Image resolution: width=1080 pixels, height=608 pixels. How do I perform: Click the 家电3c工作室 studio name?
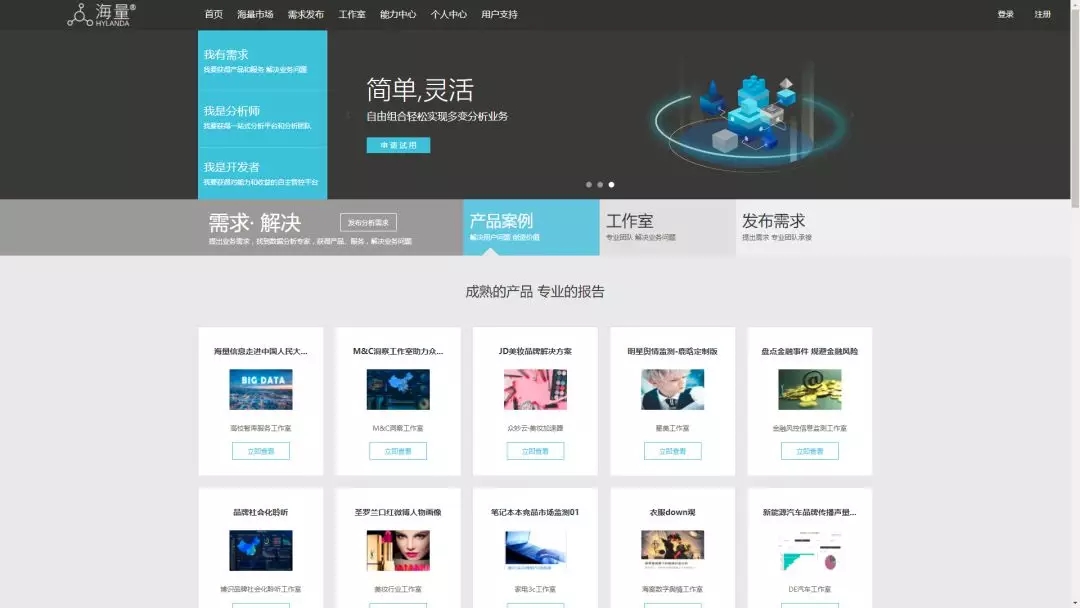(x=535, y=589)
